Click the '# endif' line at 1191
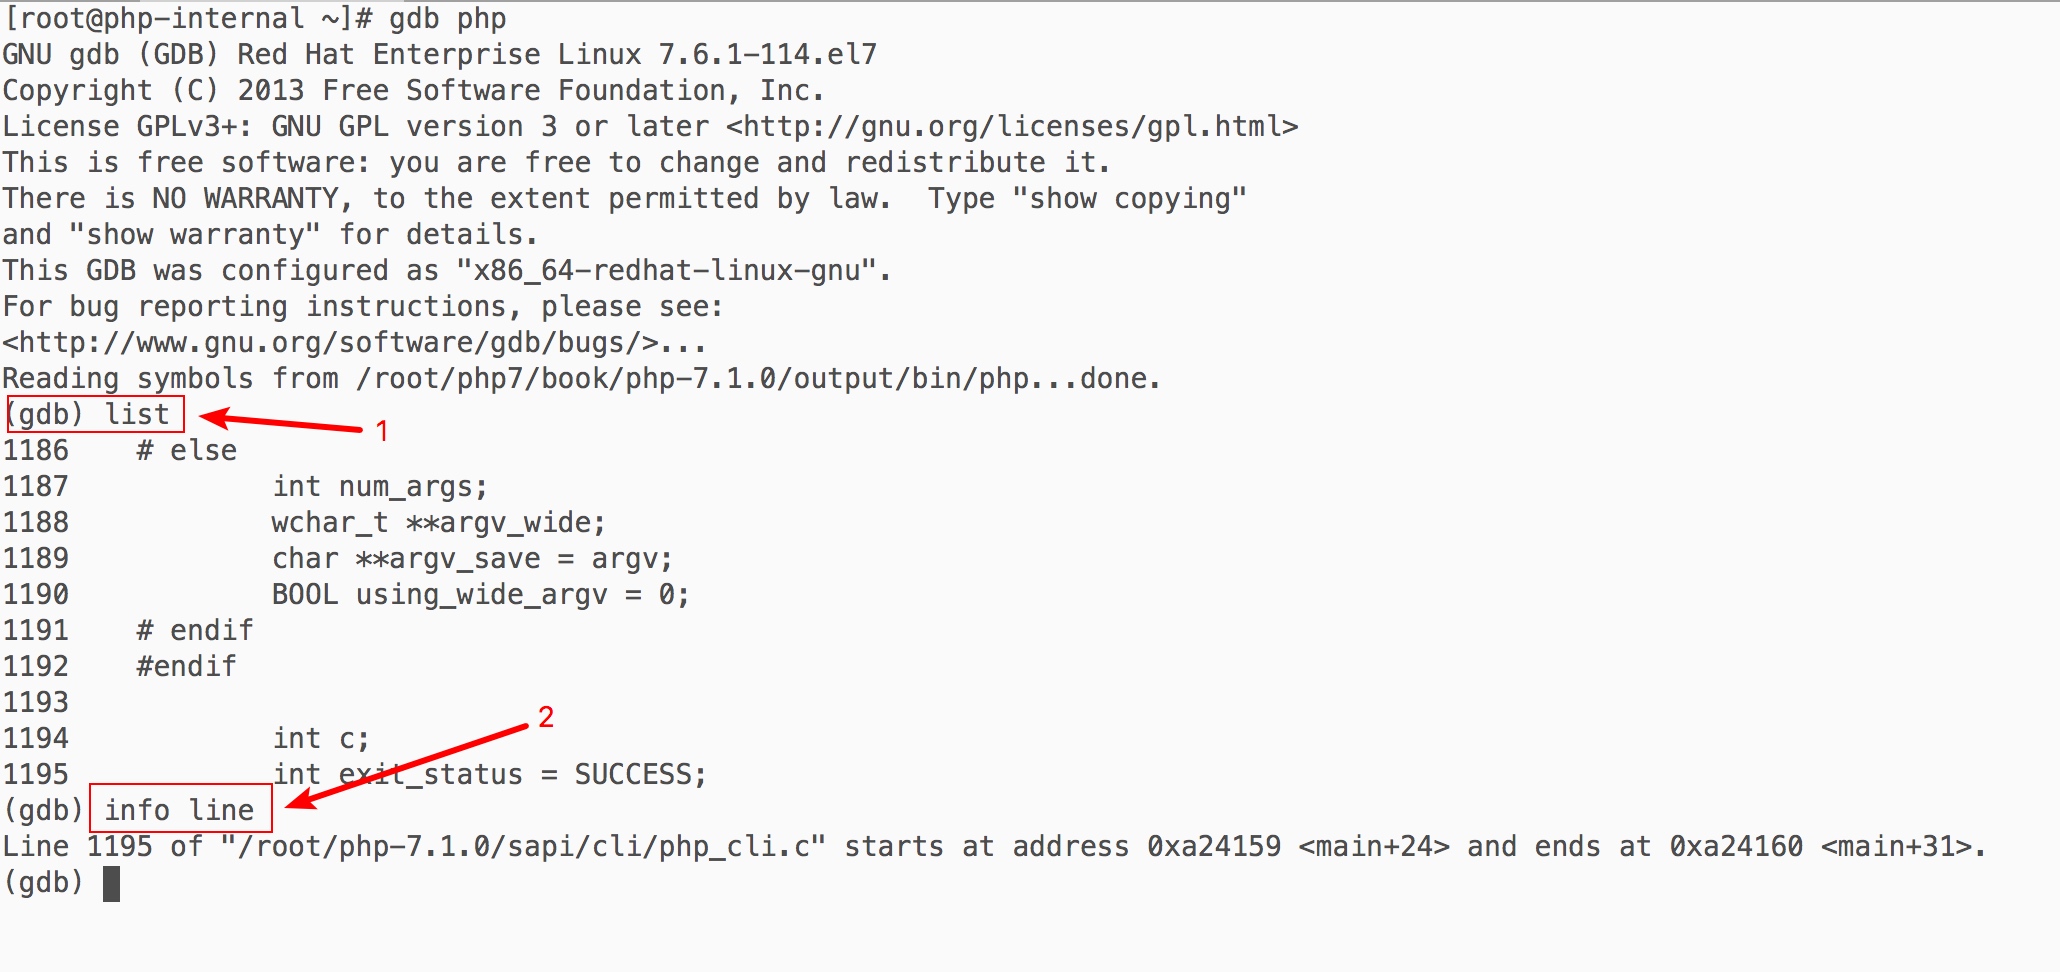The width and height of the screenshot is (2060, 972). (x=195, y=631)
